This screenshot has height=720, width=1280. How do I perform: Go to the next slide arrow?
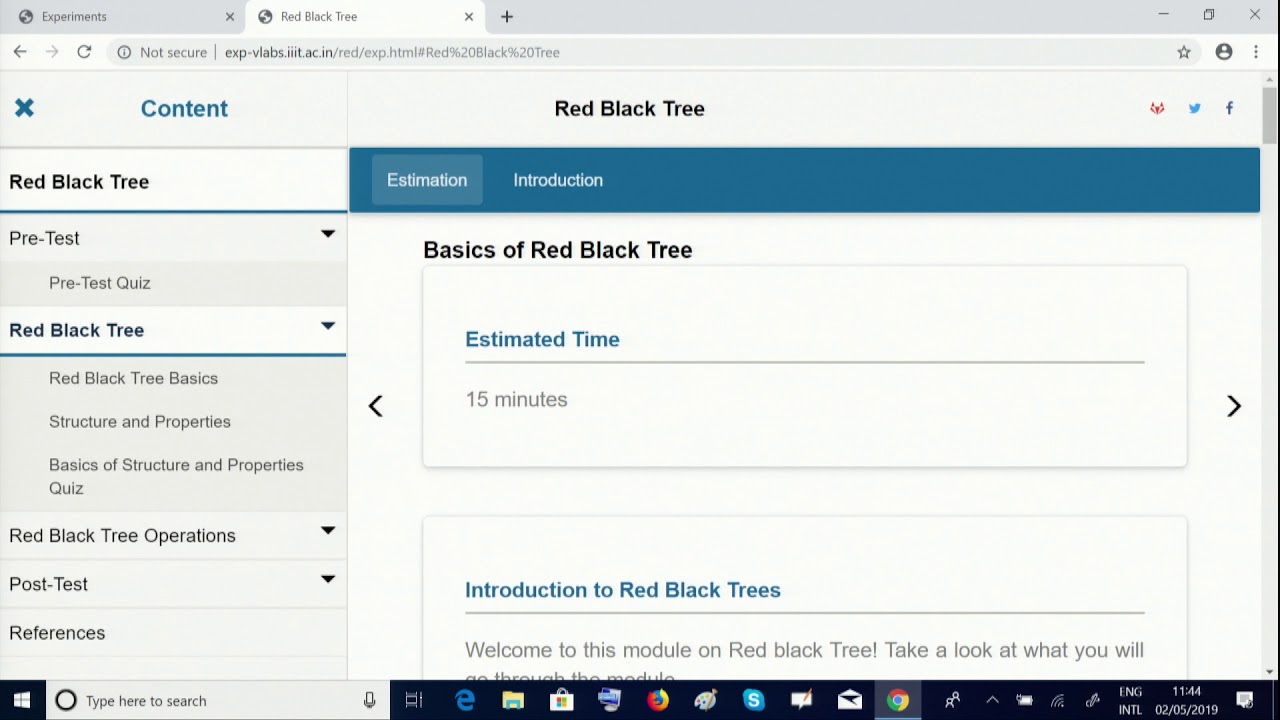pos(1234,406)
